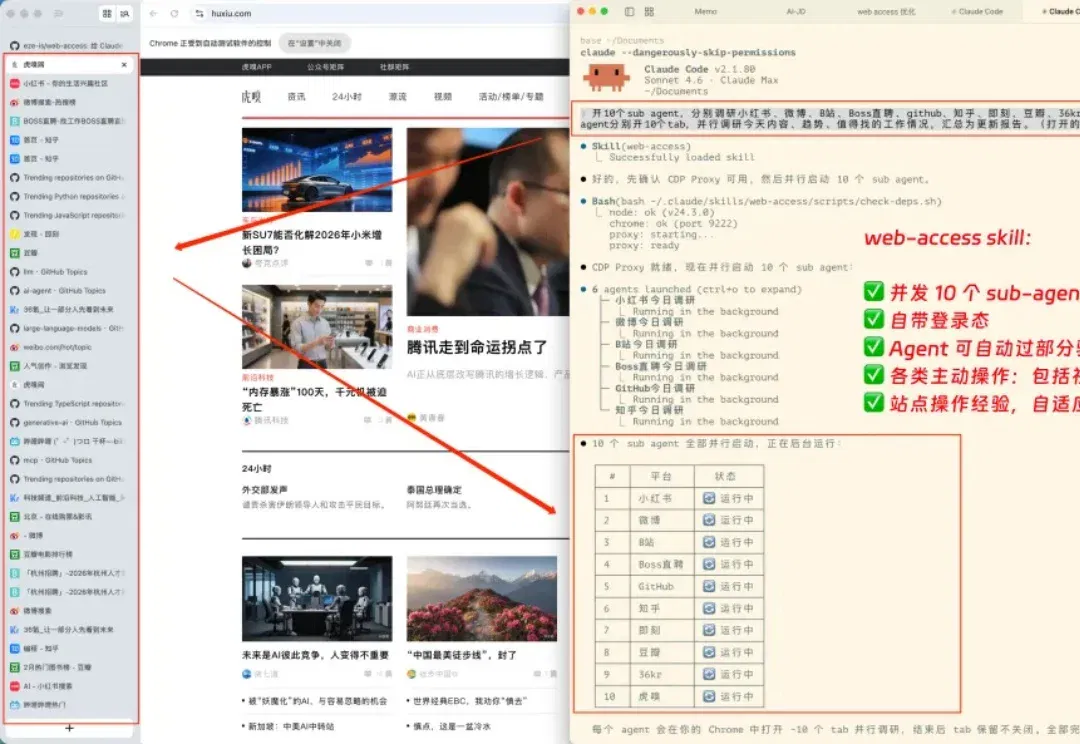The width and height of the screenshot is (1080, 744).
Task: Click the 运行中 status in the GitHub row
Action: point(728,586)
